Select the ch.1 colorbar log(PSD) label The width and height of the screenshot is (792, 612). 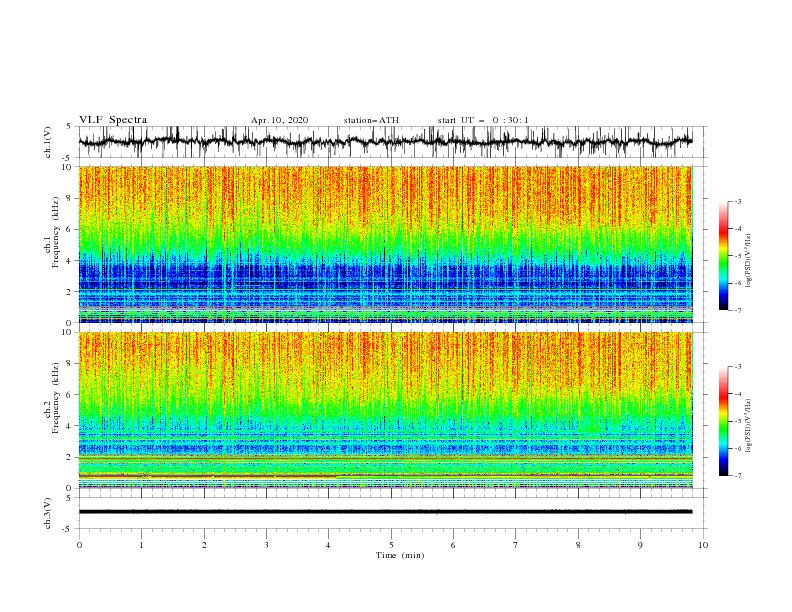click(x=748, y=261)
